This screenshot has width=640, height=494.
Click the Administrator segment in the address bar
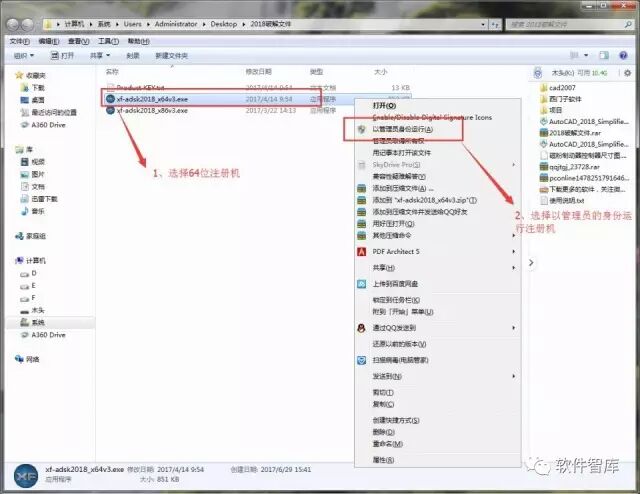point(176,24)
